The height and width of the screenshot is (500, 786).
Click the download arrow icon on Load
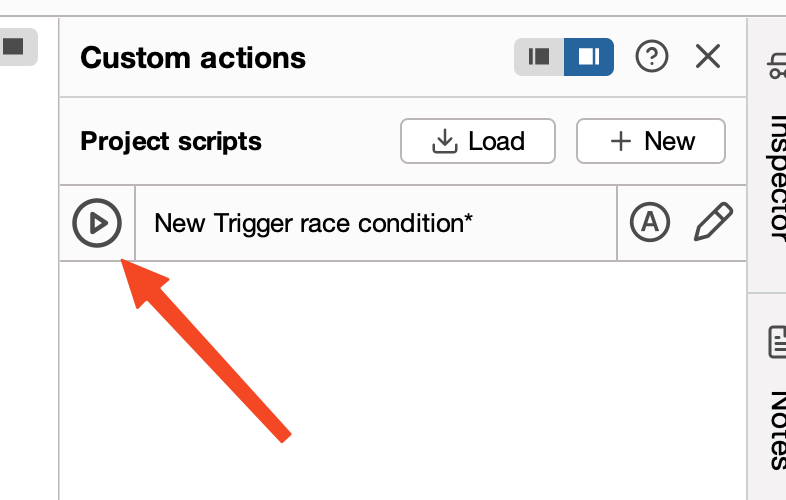[x=444, y=141]
